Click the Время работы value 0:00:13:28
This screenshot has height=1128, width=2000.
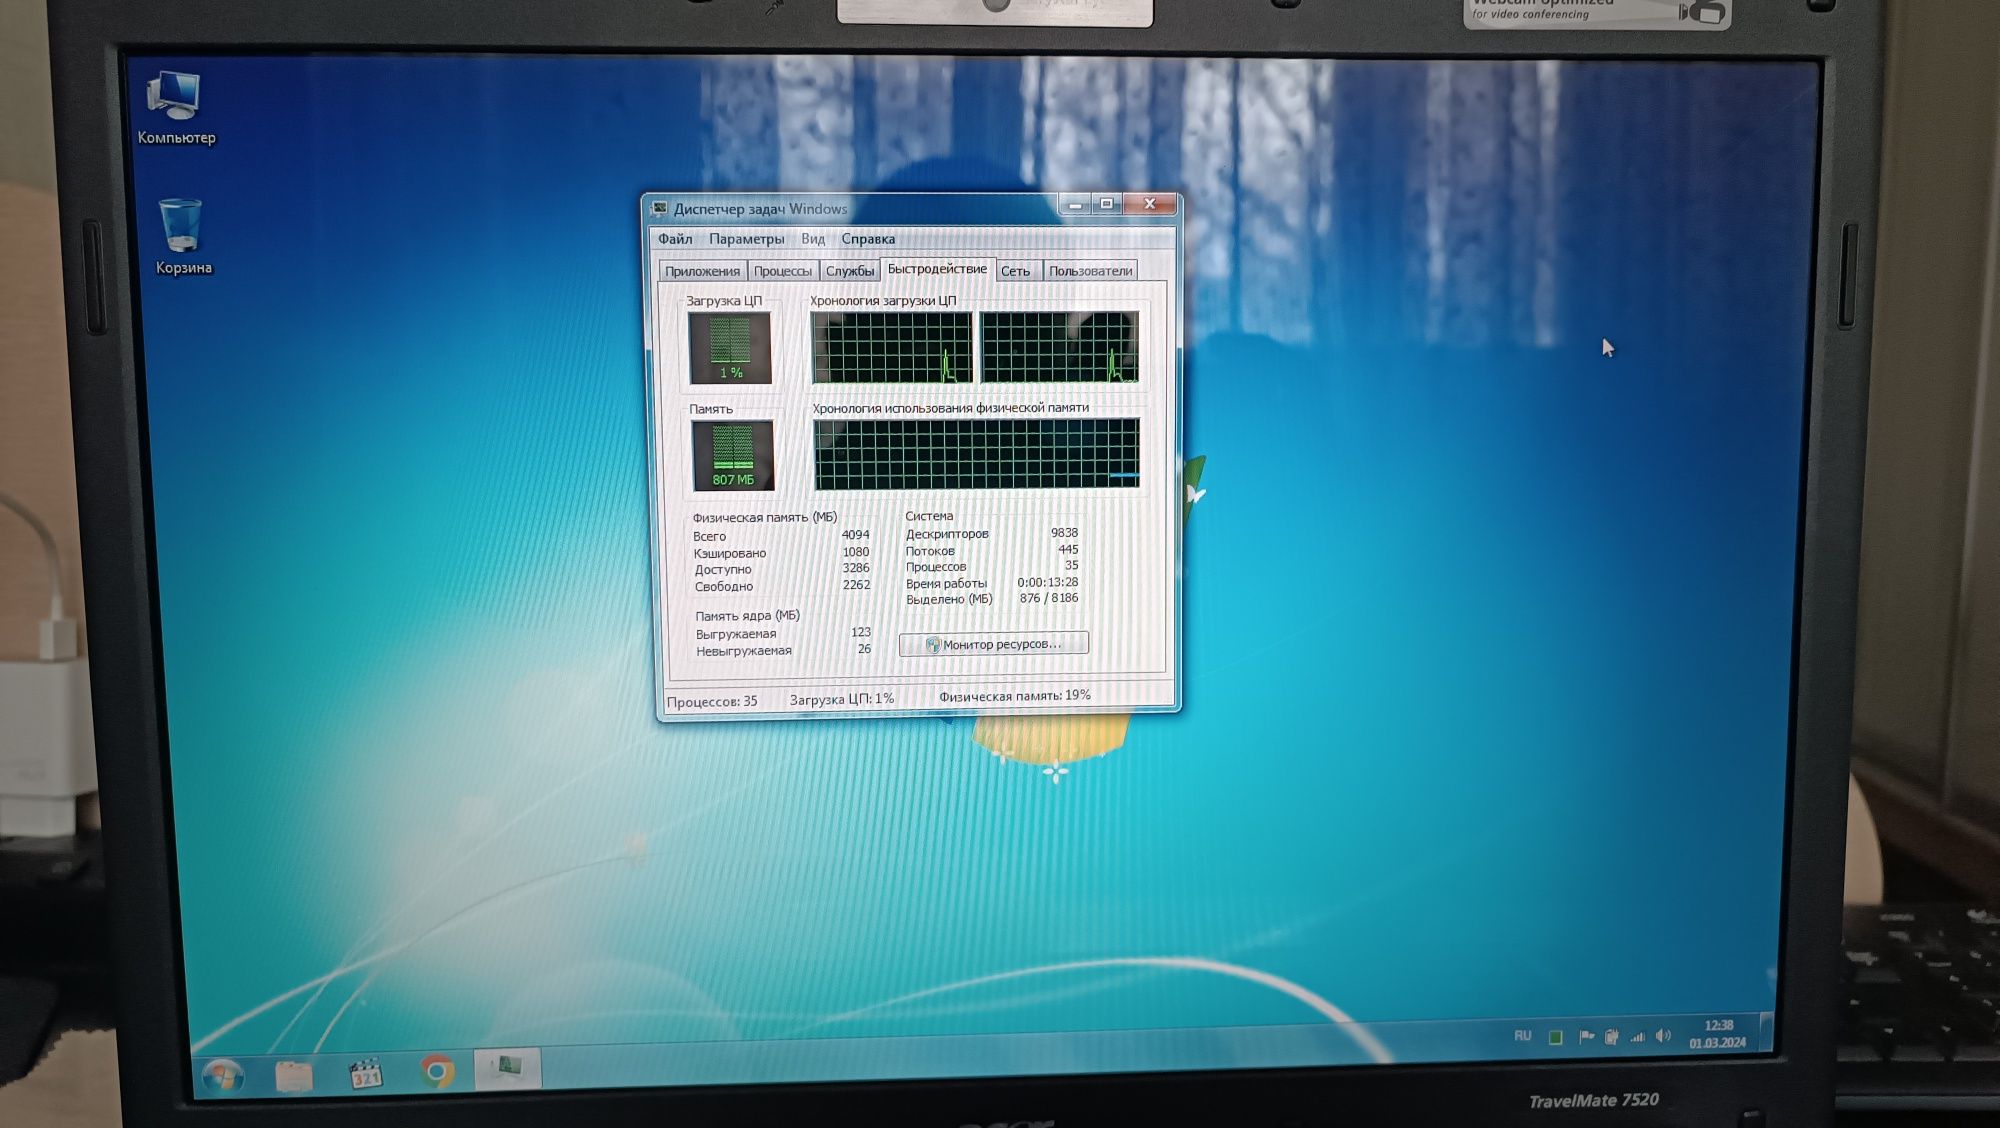click(x=1047, y=582)
